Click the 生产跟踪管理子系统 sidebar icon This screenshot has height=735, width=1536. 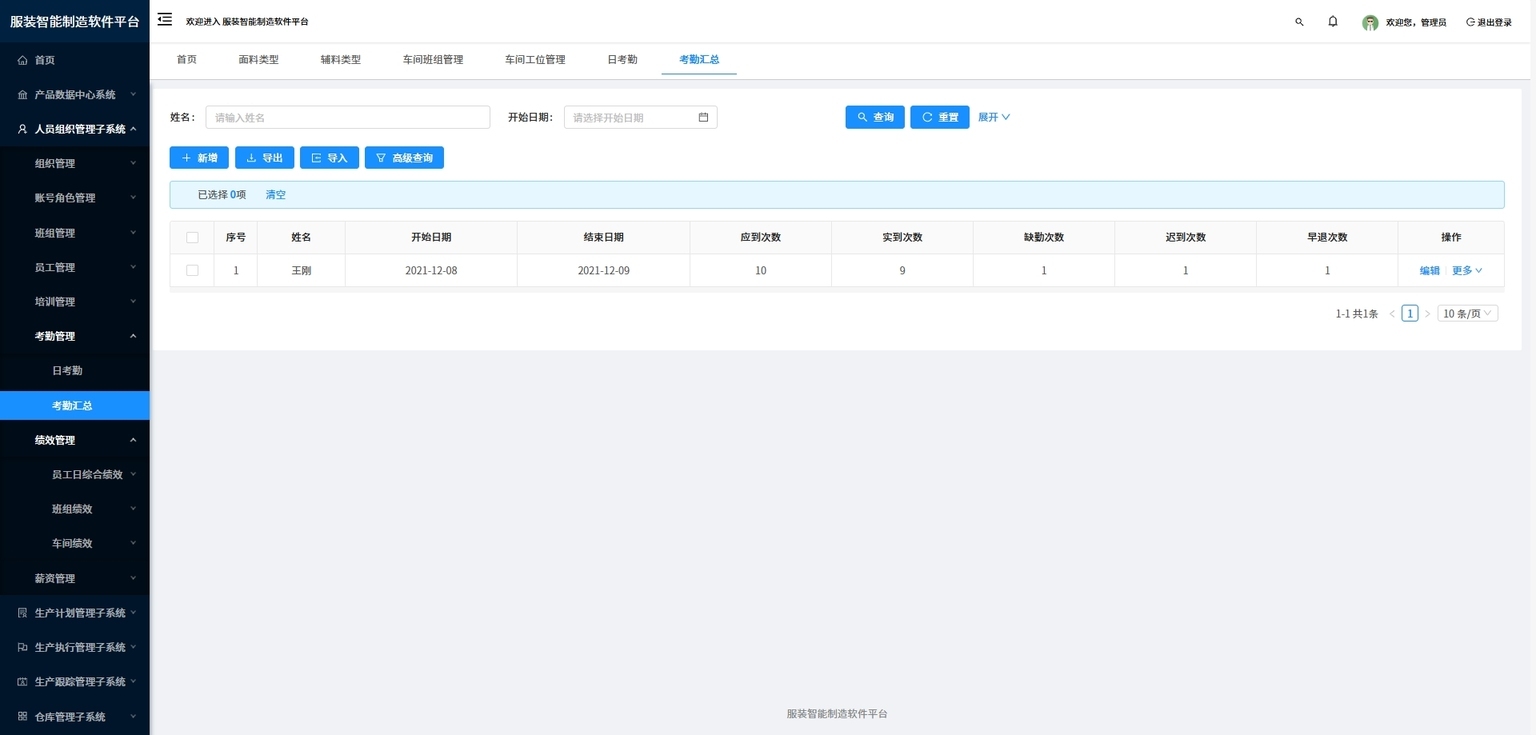(x=22, y=681)
